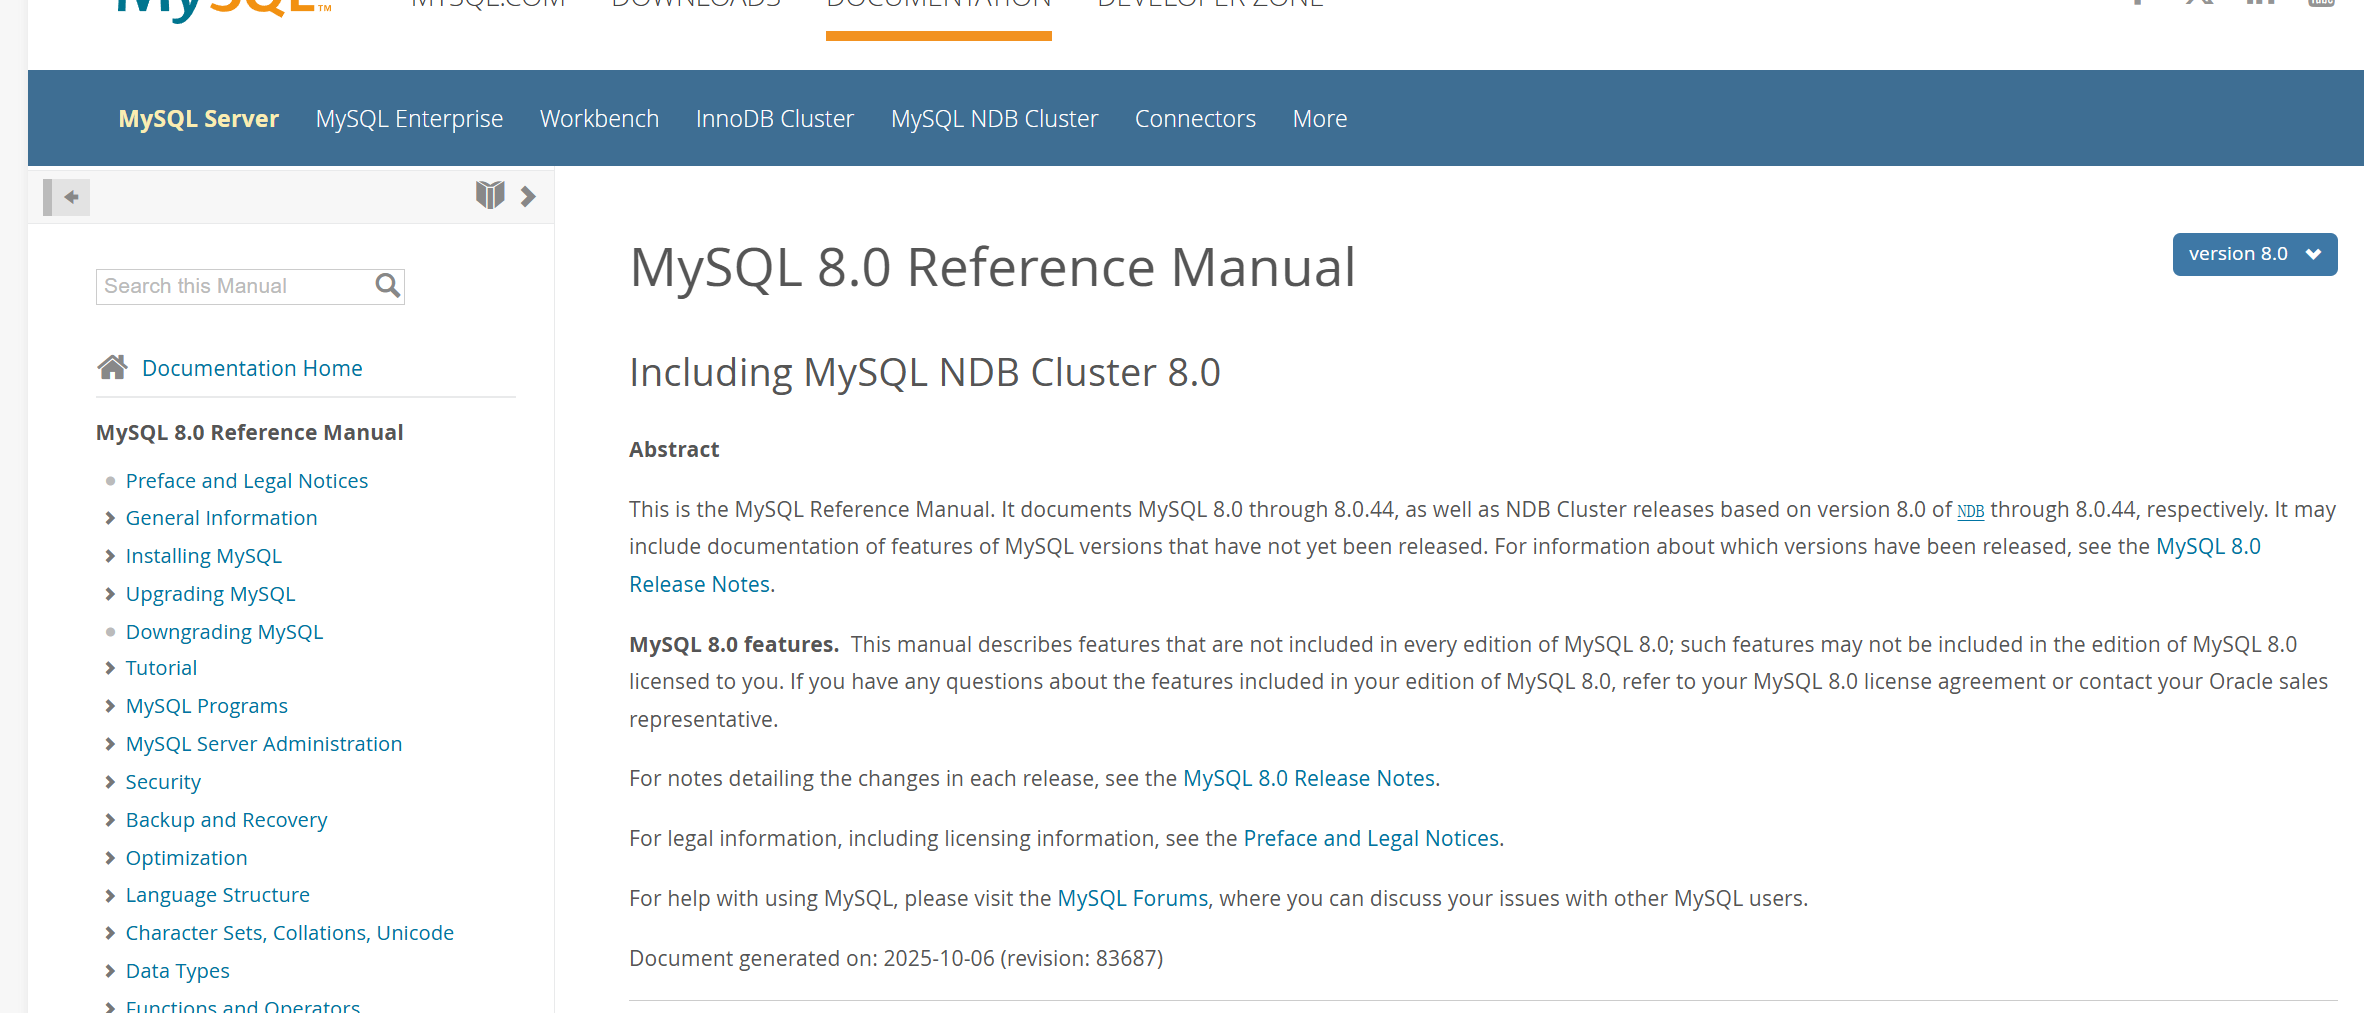
Task: Open Downgrading MySQL in sidebar
Action: (x=224, y=632)
